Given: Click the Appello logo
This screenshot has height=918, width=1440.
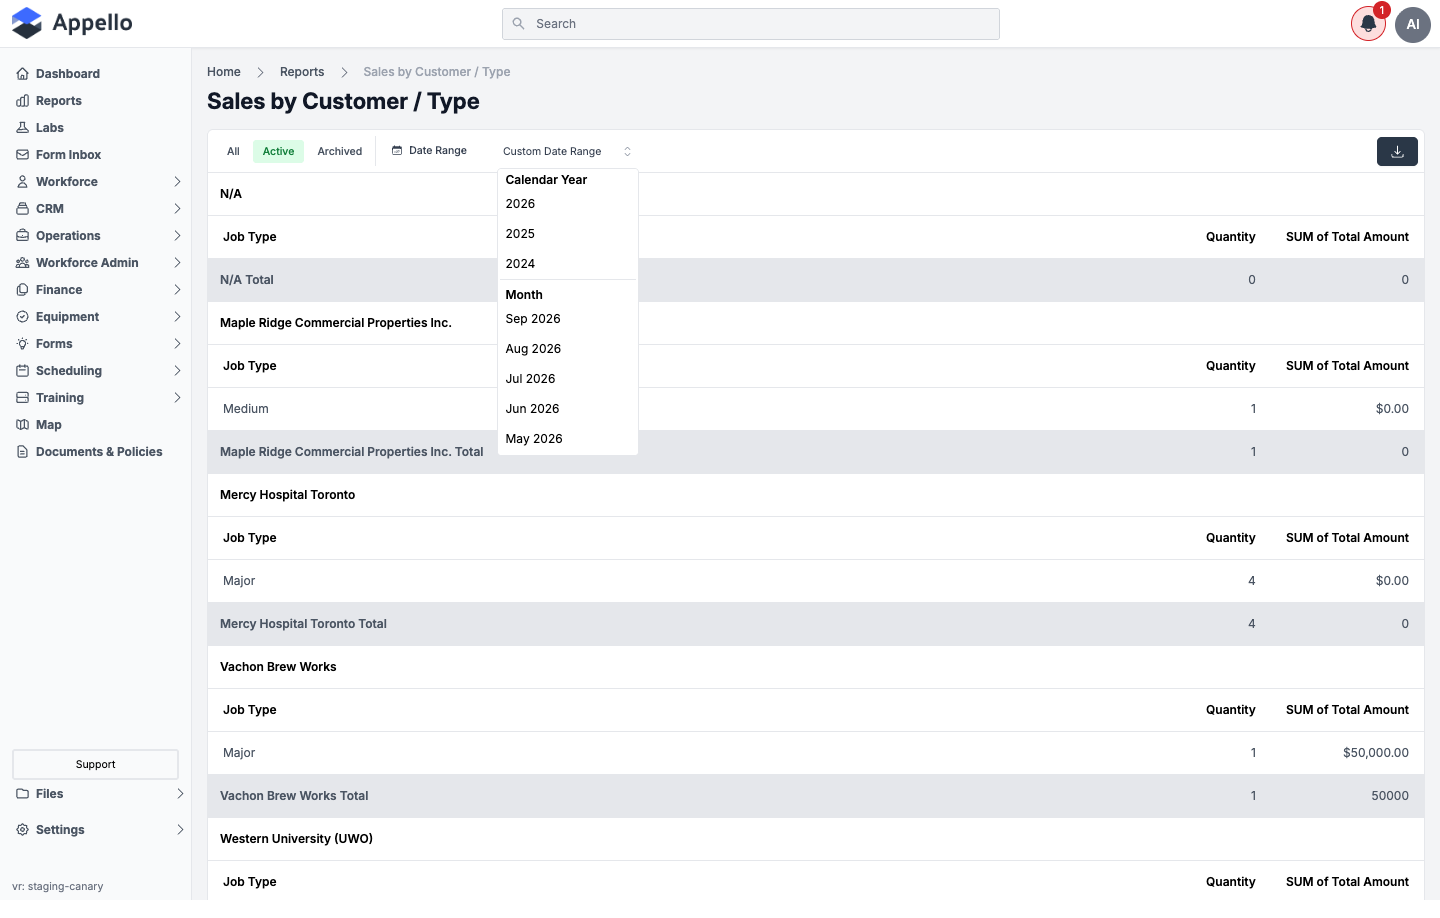Looking at the screenshot, I should [x=72, y=23].
